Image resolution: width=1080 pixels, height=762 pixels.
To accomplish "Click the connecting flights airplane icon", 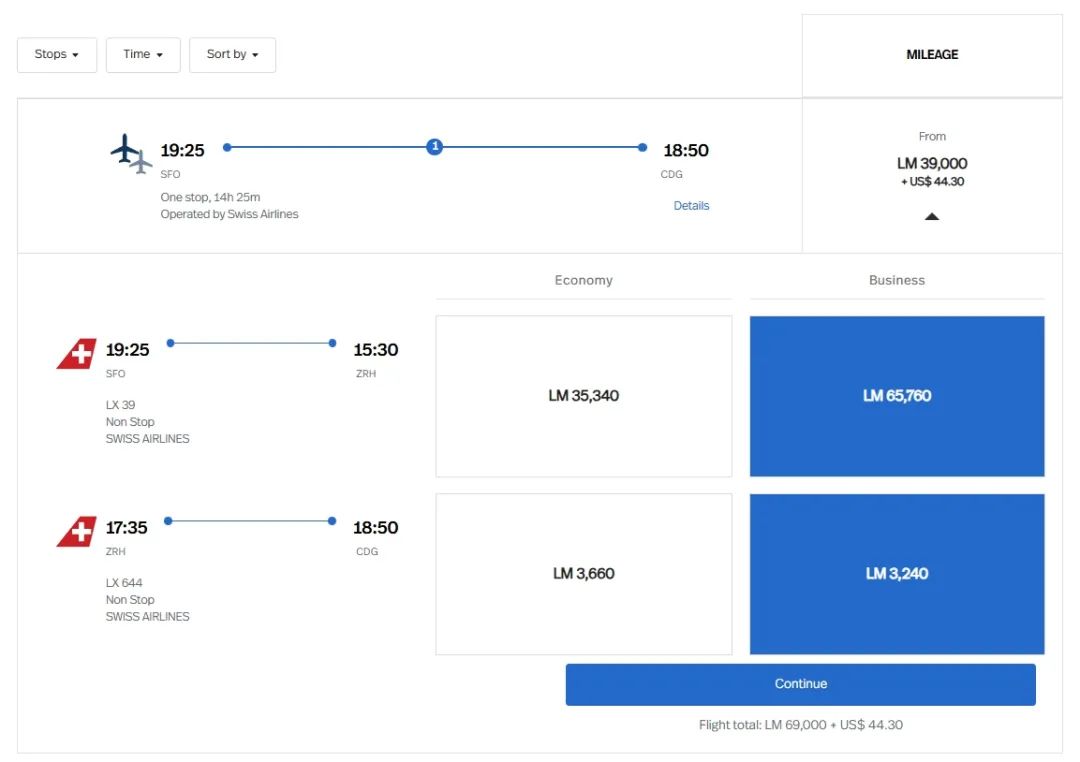I will click(131, 153).
